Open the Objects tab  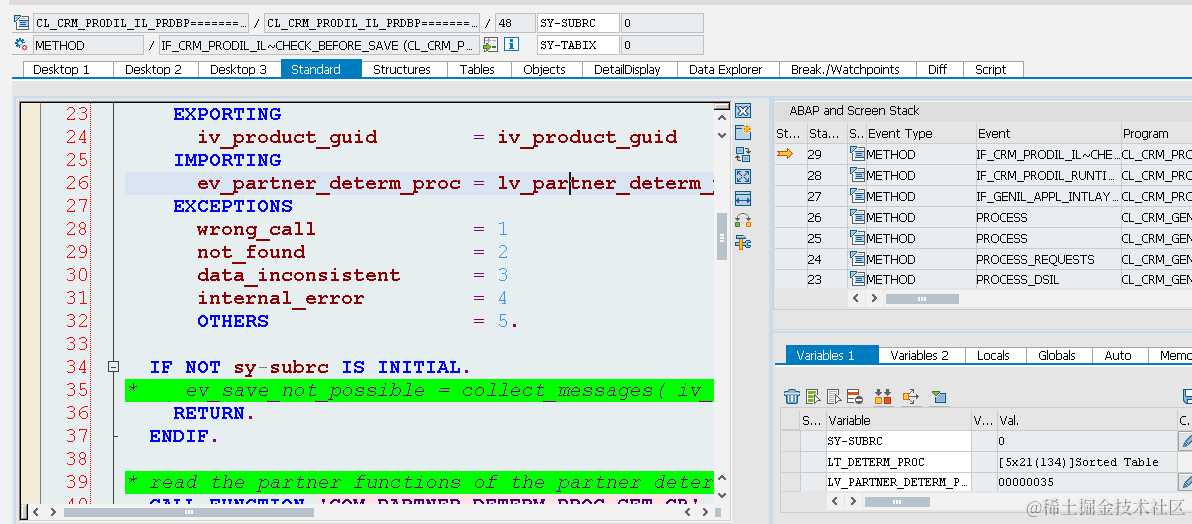click(544, 69)
